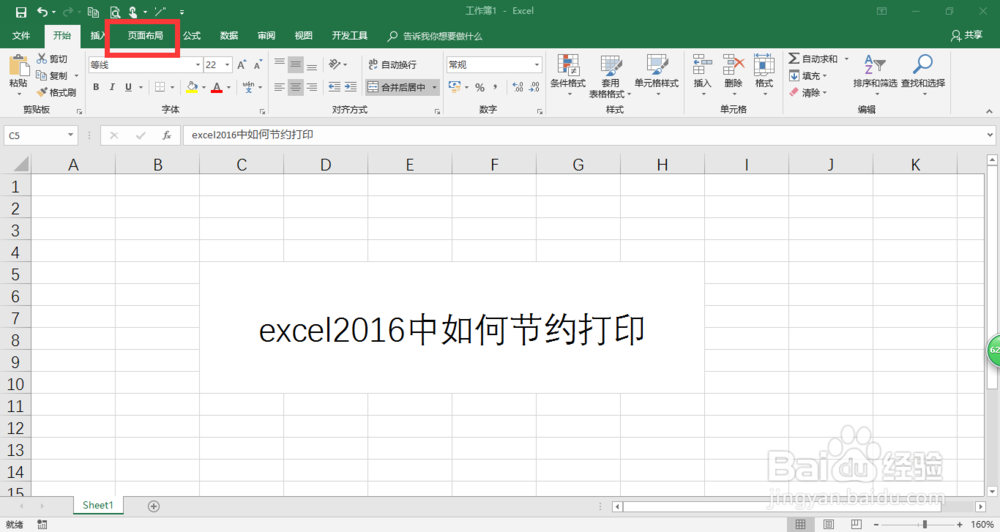This screenshot has width=1000, height=532.
Task: Open print preview from quick access toolbar
Action: coord(114,12)
